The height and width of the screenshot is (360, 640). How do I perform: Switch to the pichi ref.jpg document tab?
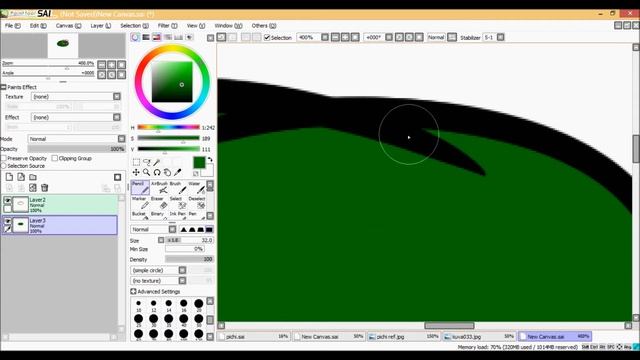[403, 337]
